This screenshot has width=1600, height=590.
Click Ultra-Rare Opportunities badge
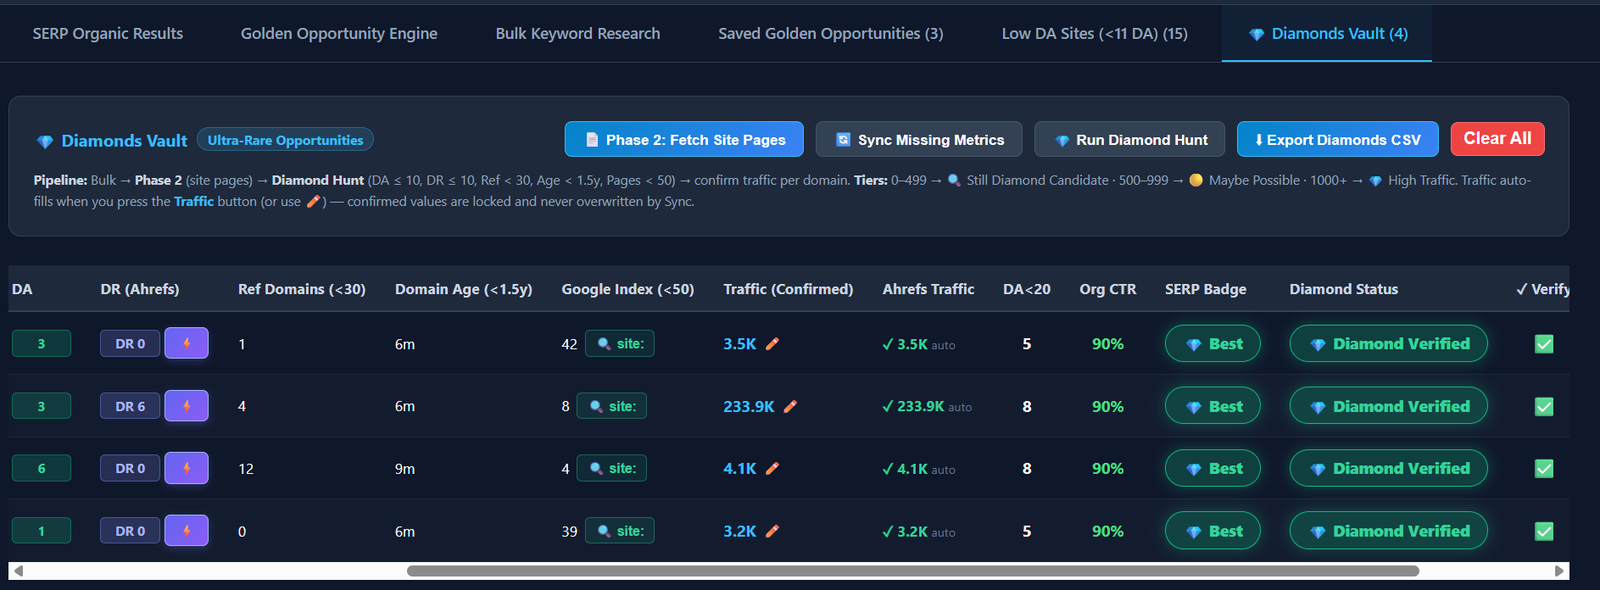pos(285,140)
